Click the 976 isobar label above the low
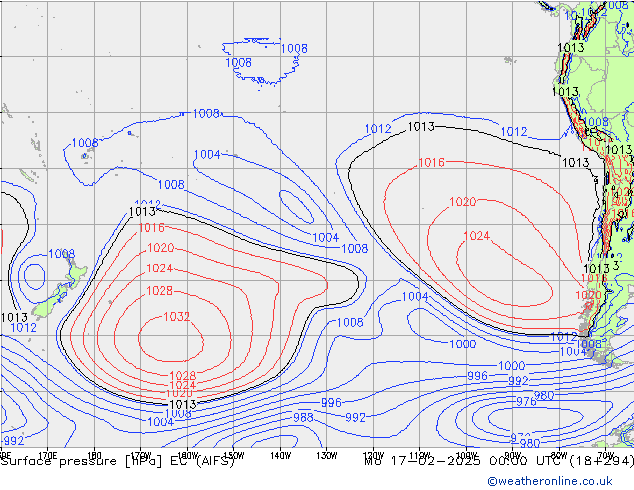Viewport: 634px width, 490px height. coord(526,401)
